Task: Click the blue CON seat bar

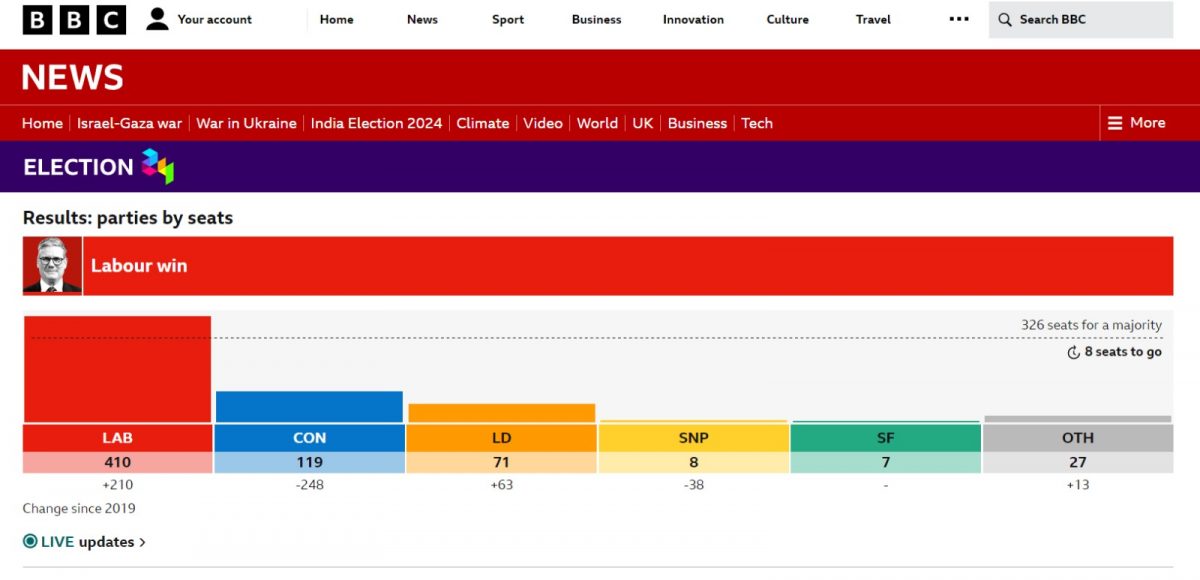Action: click(x=309, y=407)
